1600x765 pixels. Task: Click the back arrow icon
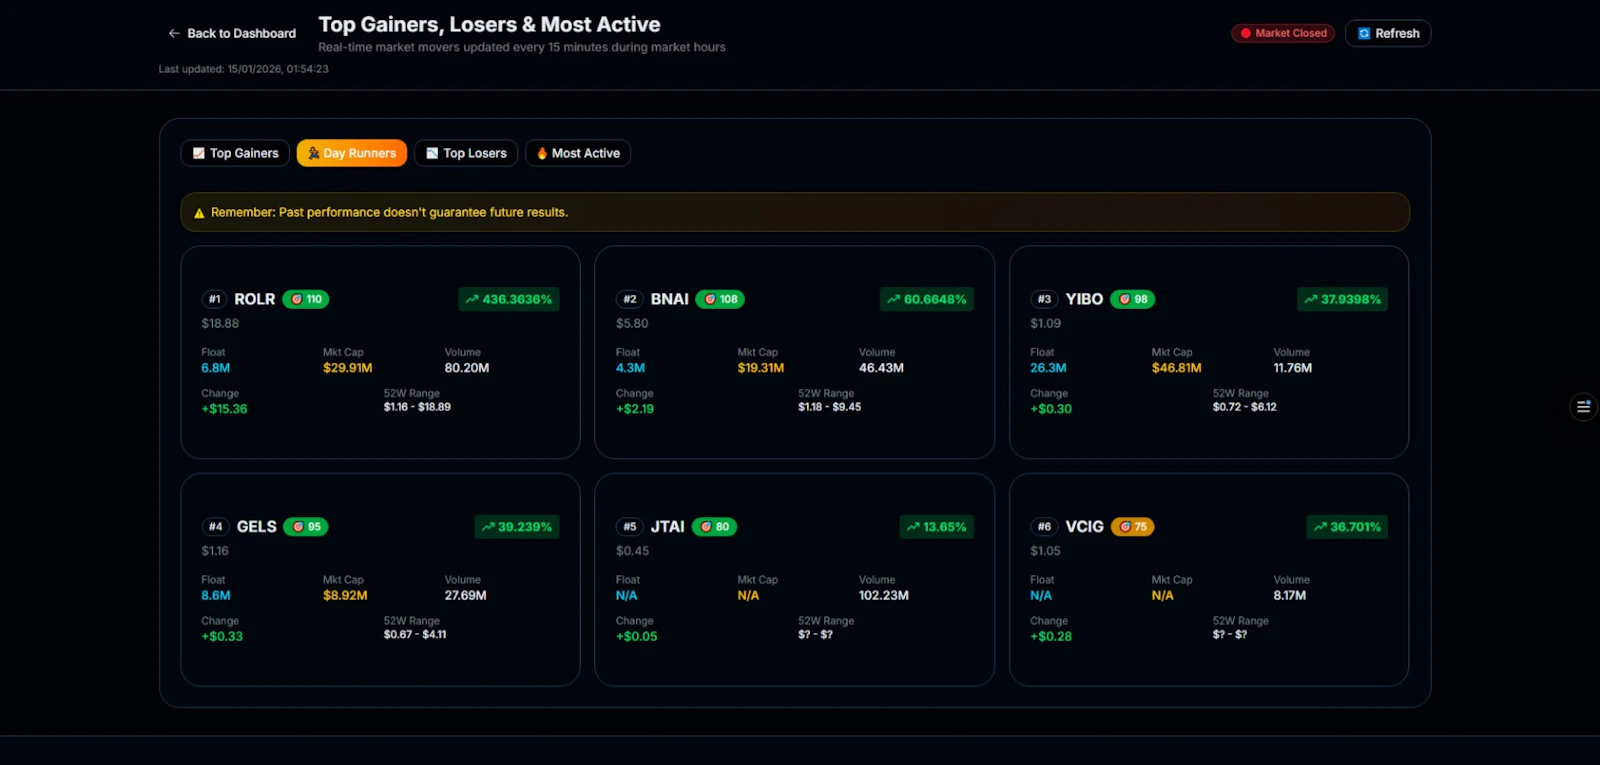174,33
